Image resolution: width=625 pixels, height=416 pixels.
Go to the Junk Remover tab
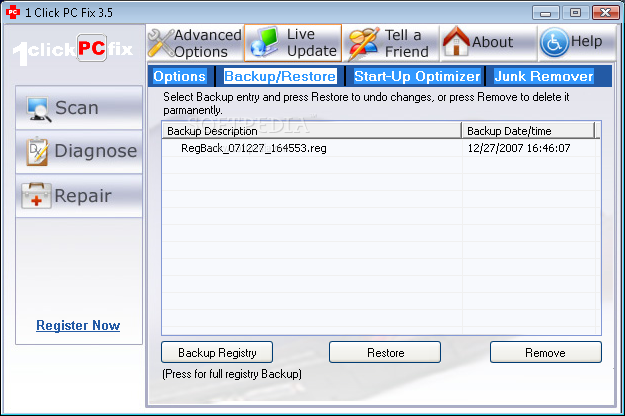(x=544, y=76)
